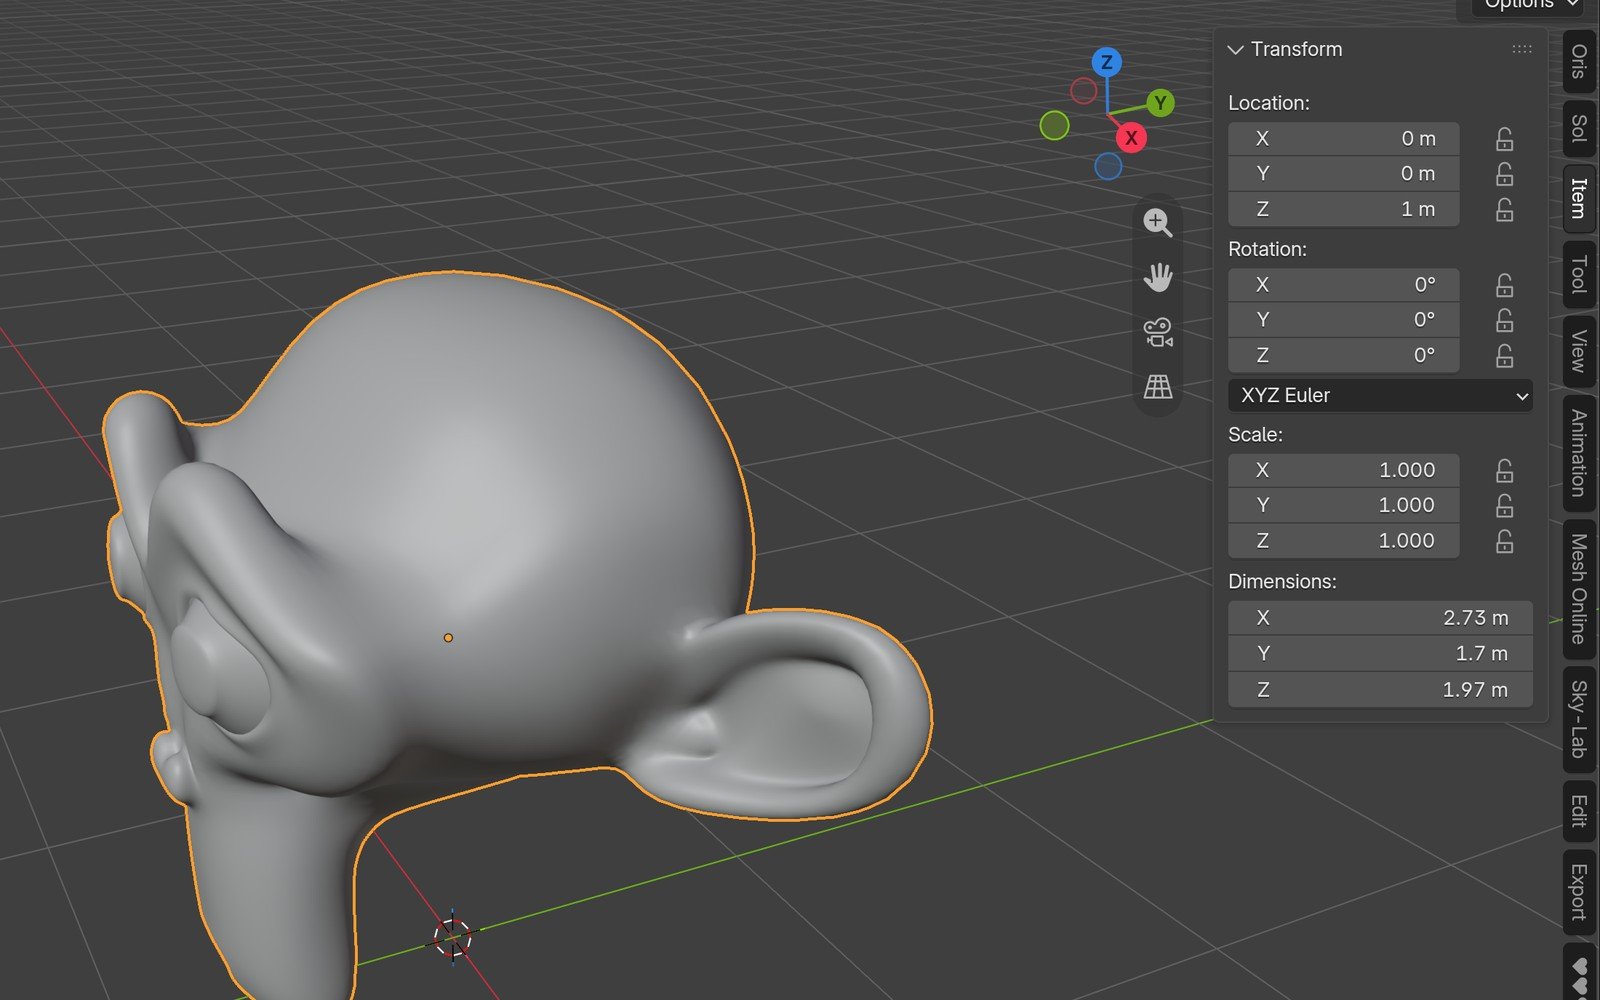Screen dimensions: 1600x1000
Task: Click the negative X hollow red gizmo circle
Action: click(x=1083, y=91)
